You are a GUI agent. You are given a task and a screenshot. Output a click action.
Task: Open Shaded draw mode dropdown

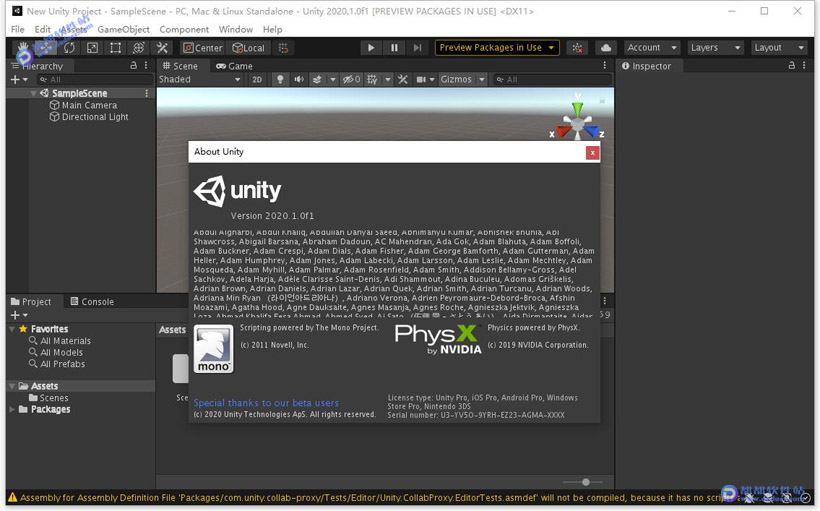point(200,79)
